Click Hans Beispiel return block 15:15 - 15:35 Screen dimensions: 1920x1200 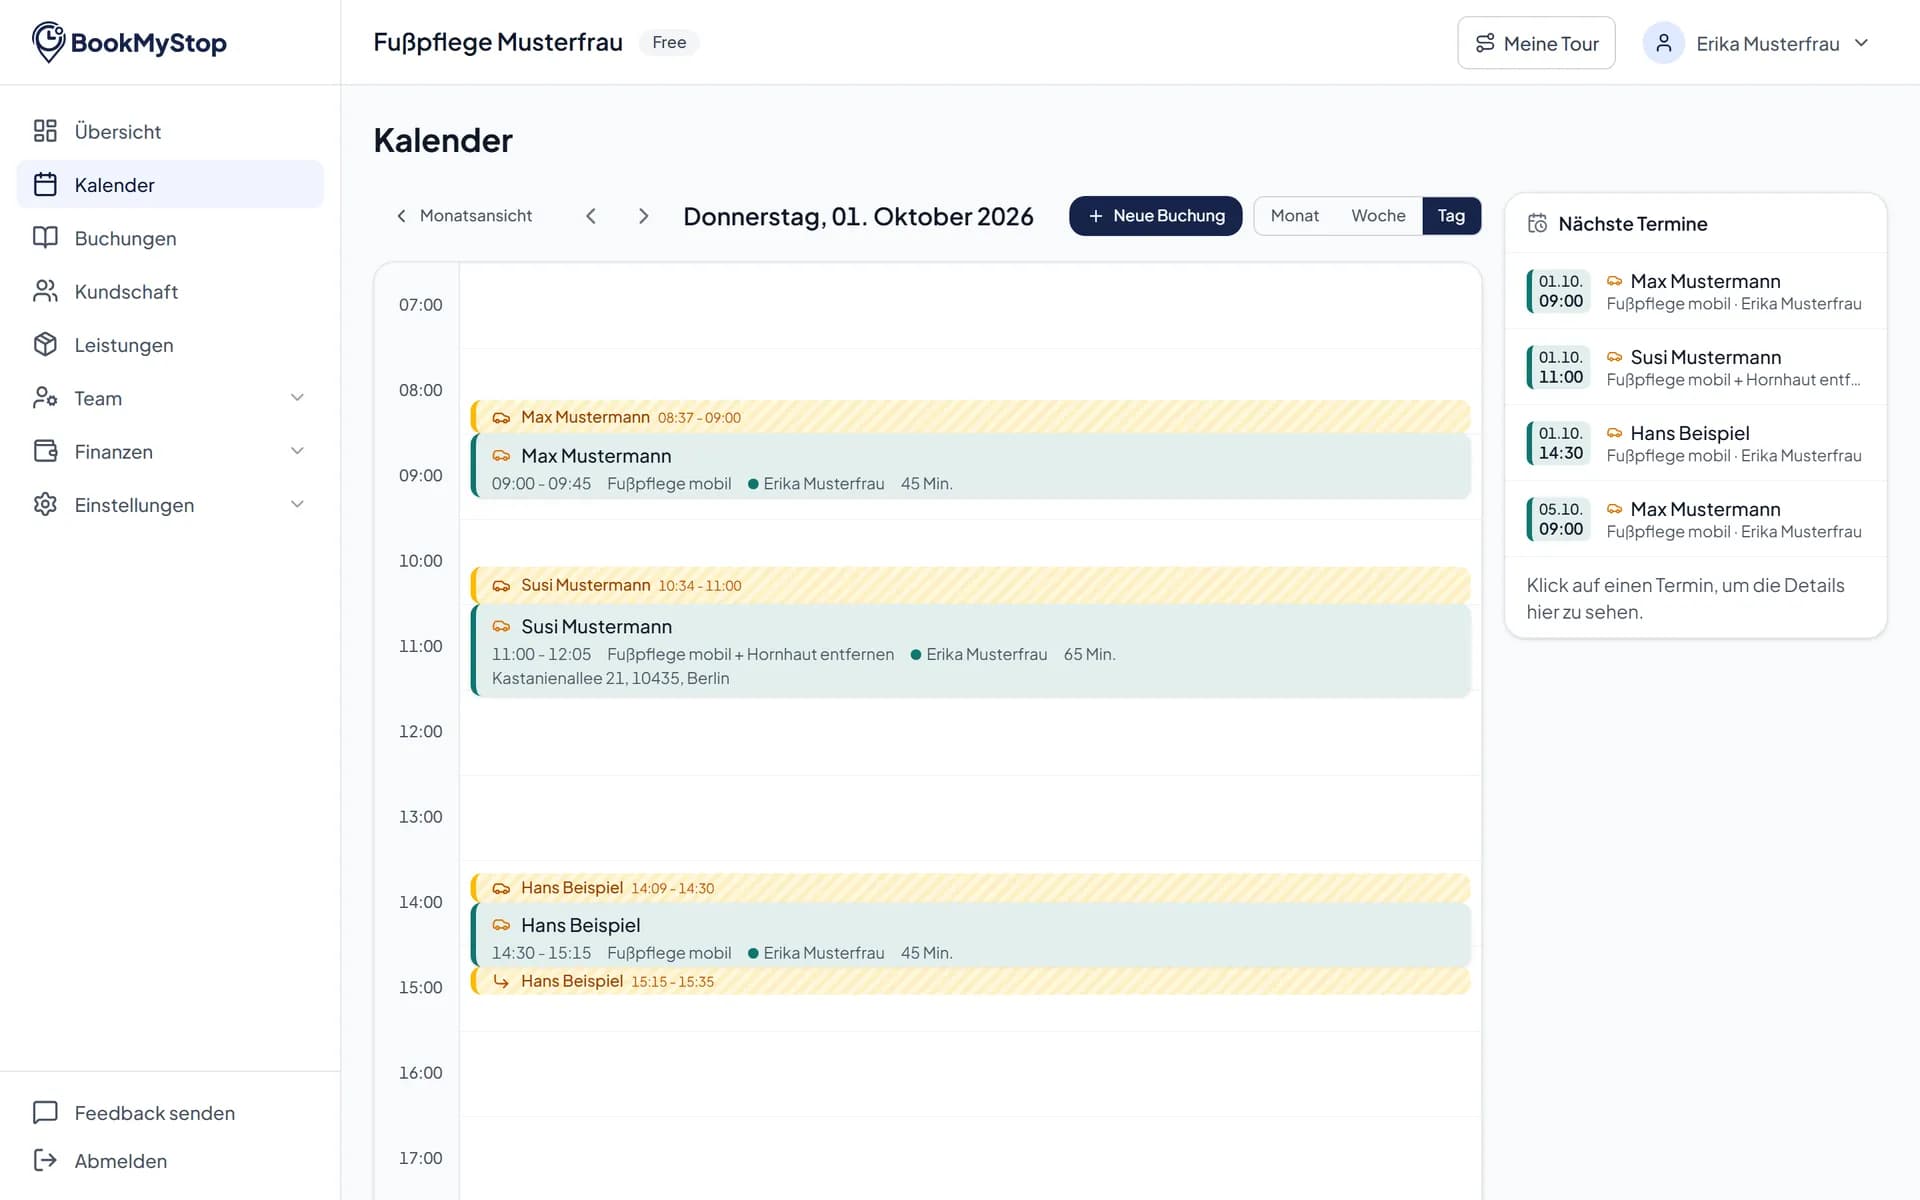click(971, 981)
